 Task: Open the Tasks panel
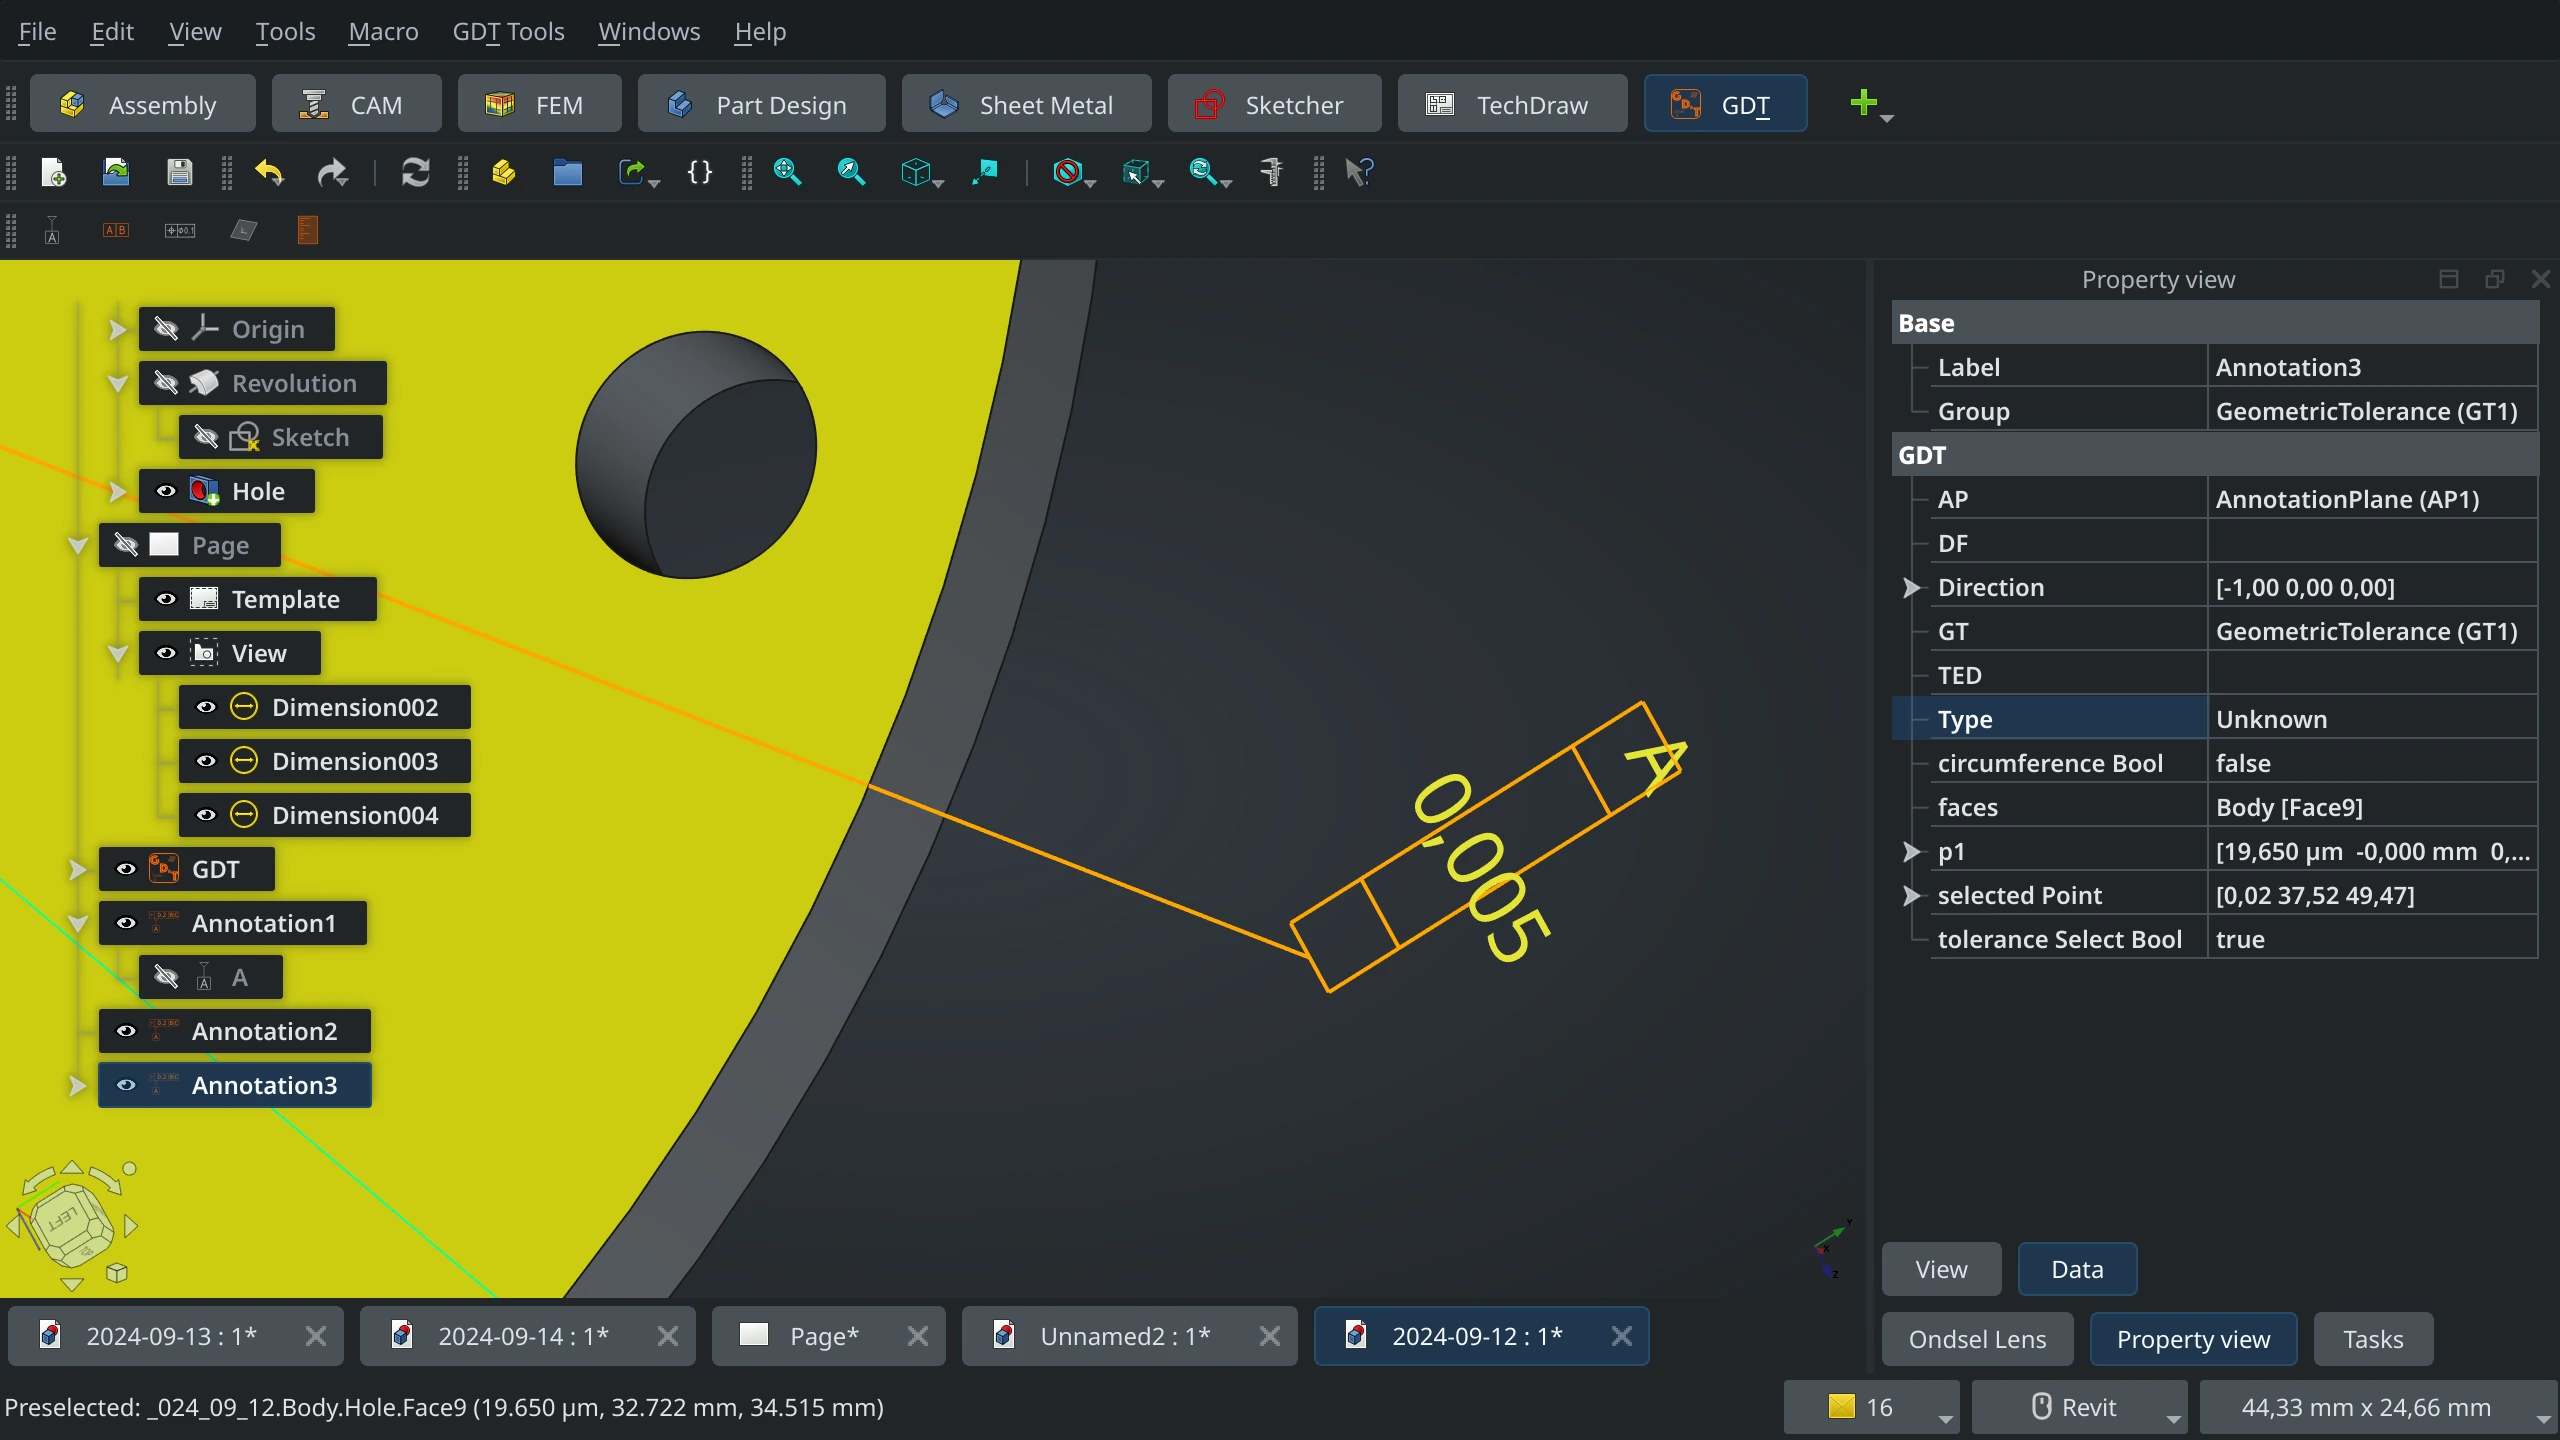[x=2373, y=1339]
